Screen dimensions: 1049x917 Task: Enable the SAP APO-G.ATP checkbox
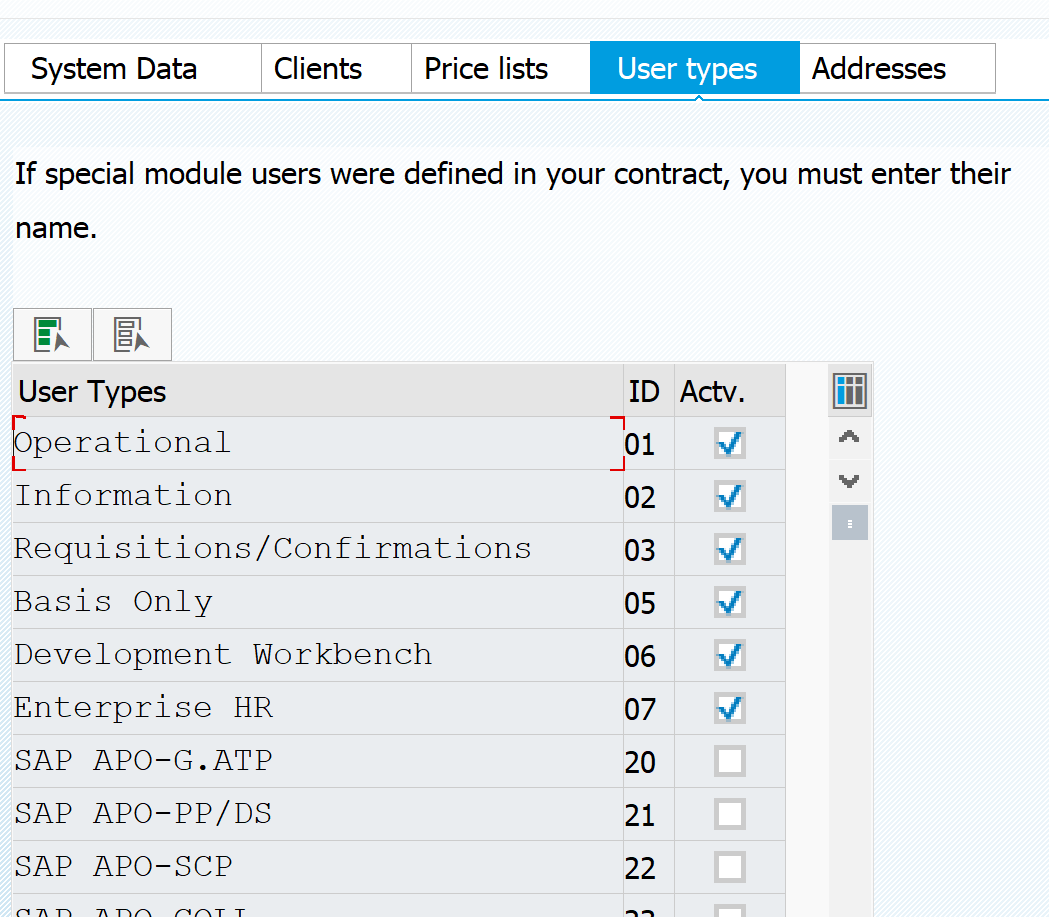pyautogui.click(x=729, y=761)
